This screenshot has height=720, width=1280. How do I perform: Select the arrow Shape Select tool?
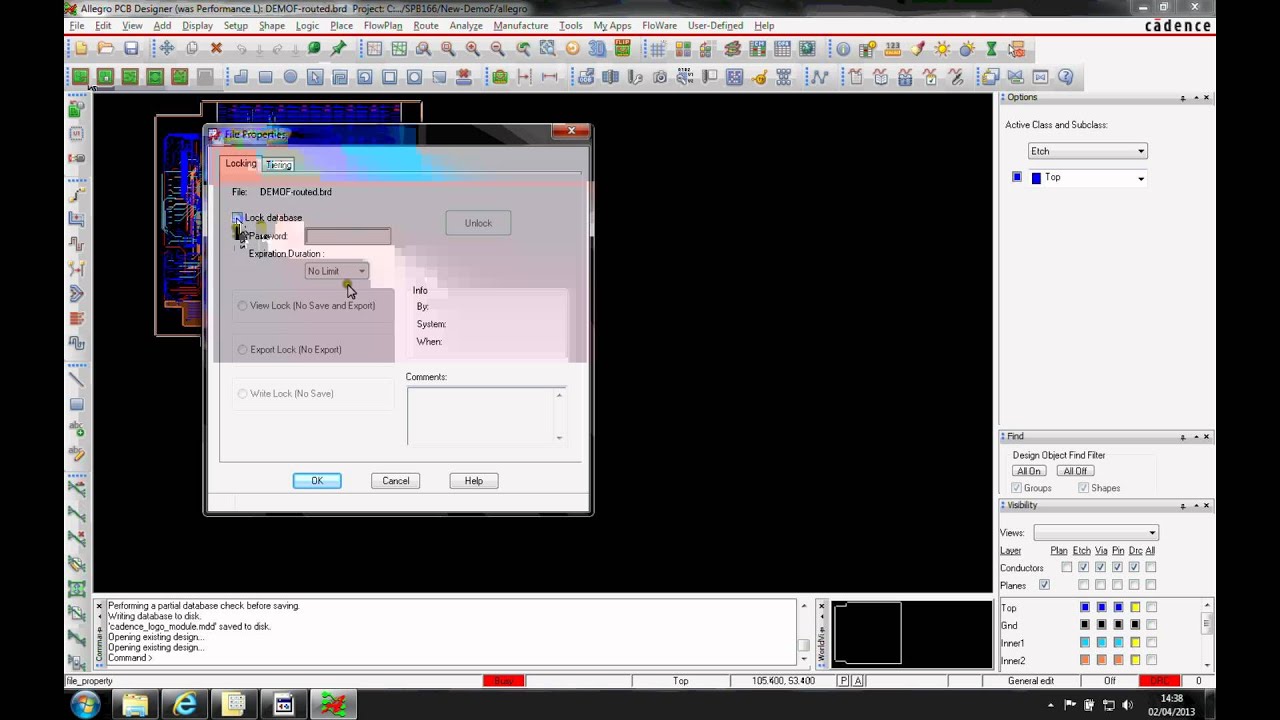(315, 77)
